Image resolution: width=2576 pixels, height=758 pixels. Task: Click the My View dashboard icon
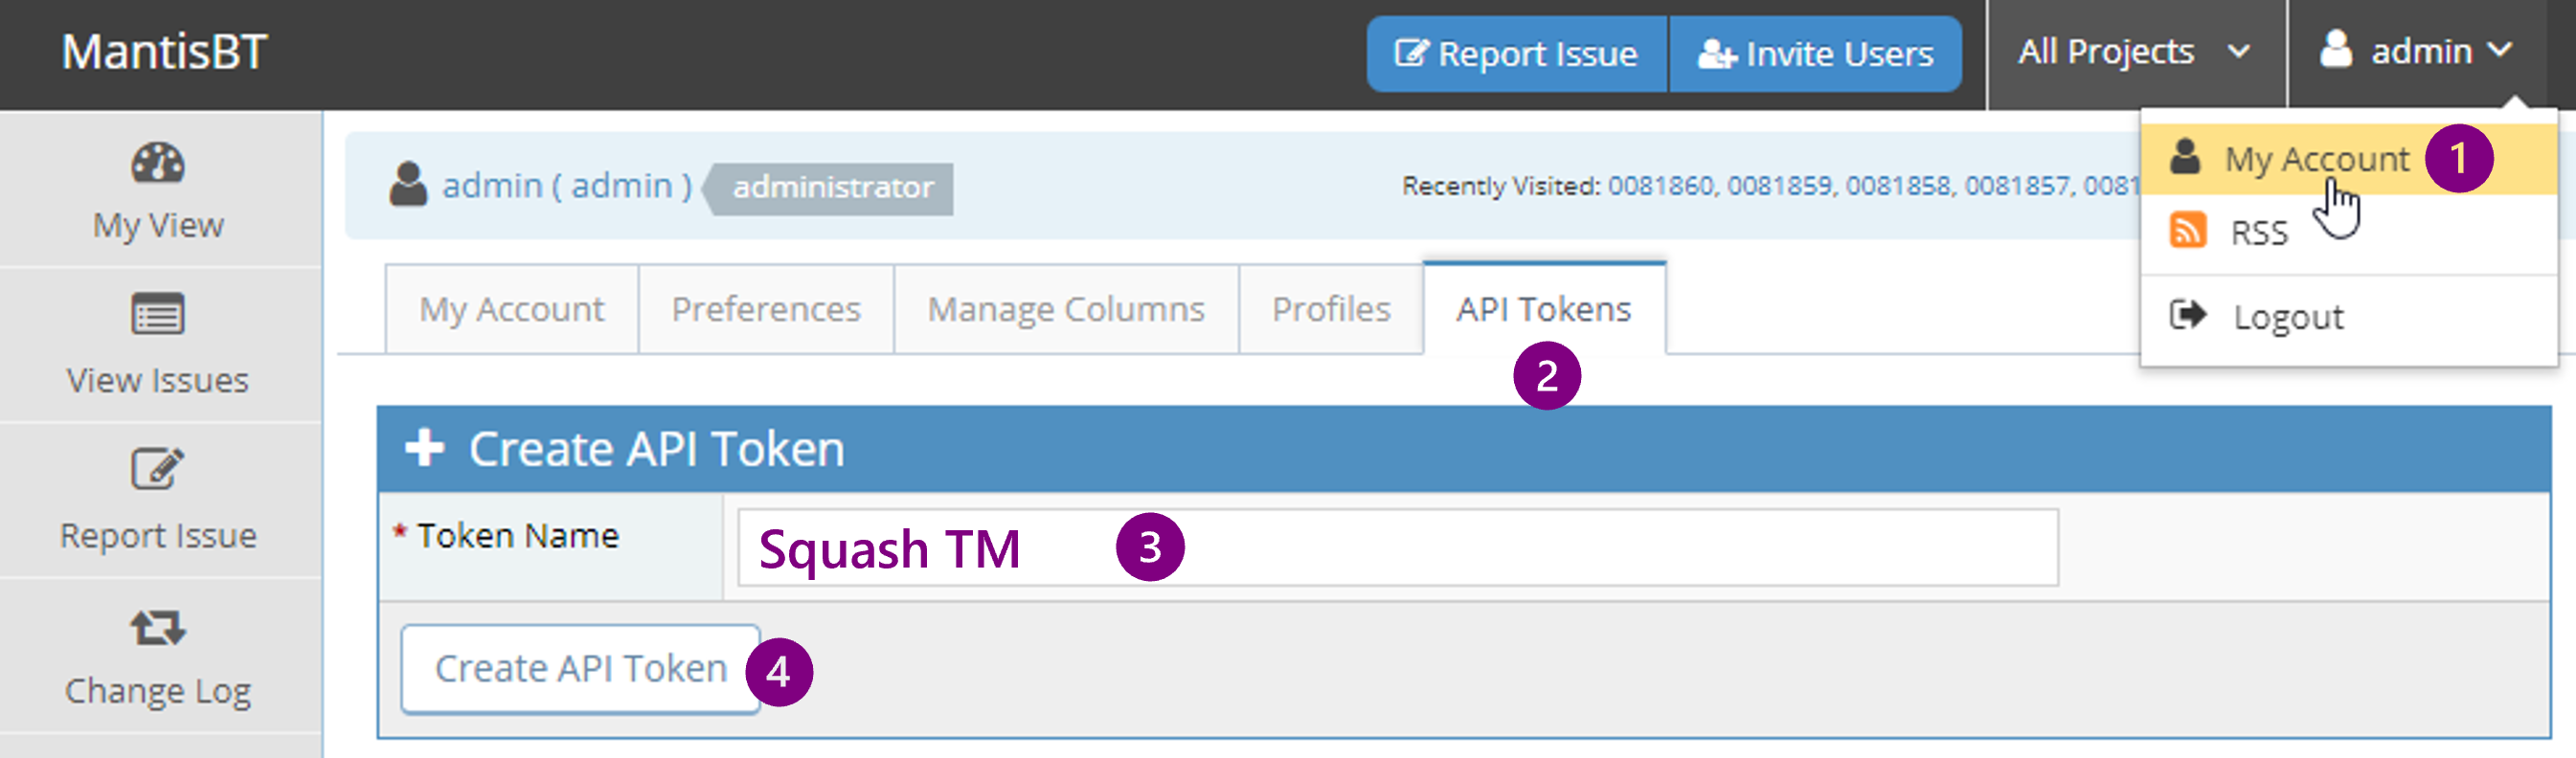[x=158, y=163]
